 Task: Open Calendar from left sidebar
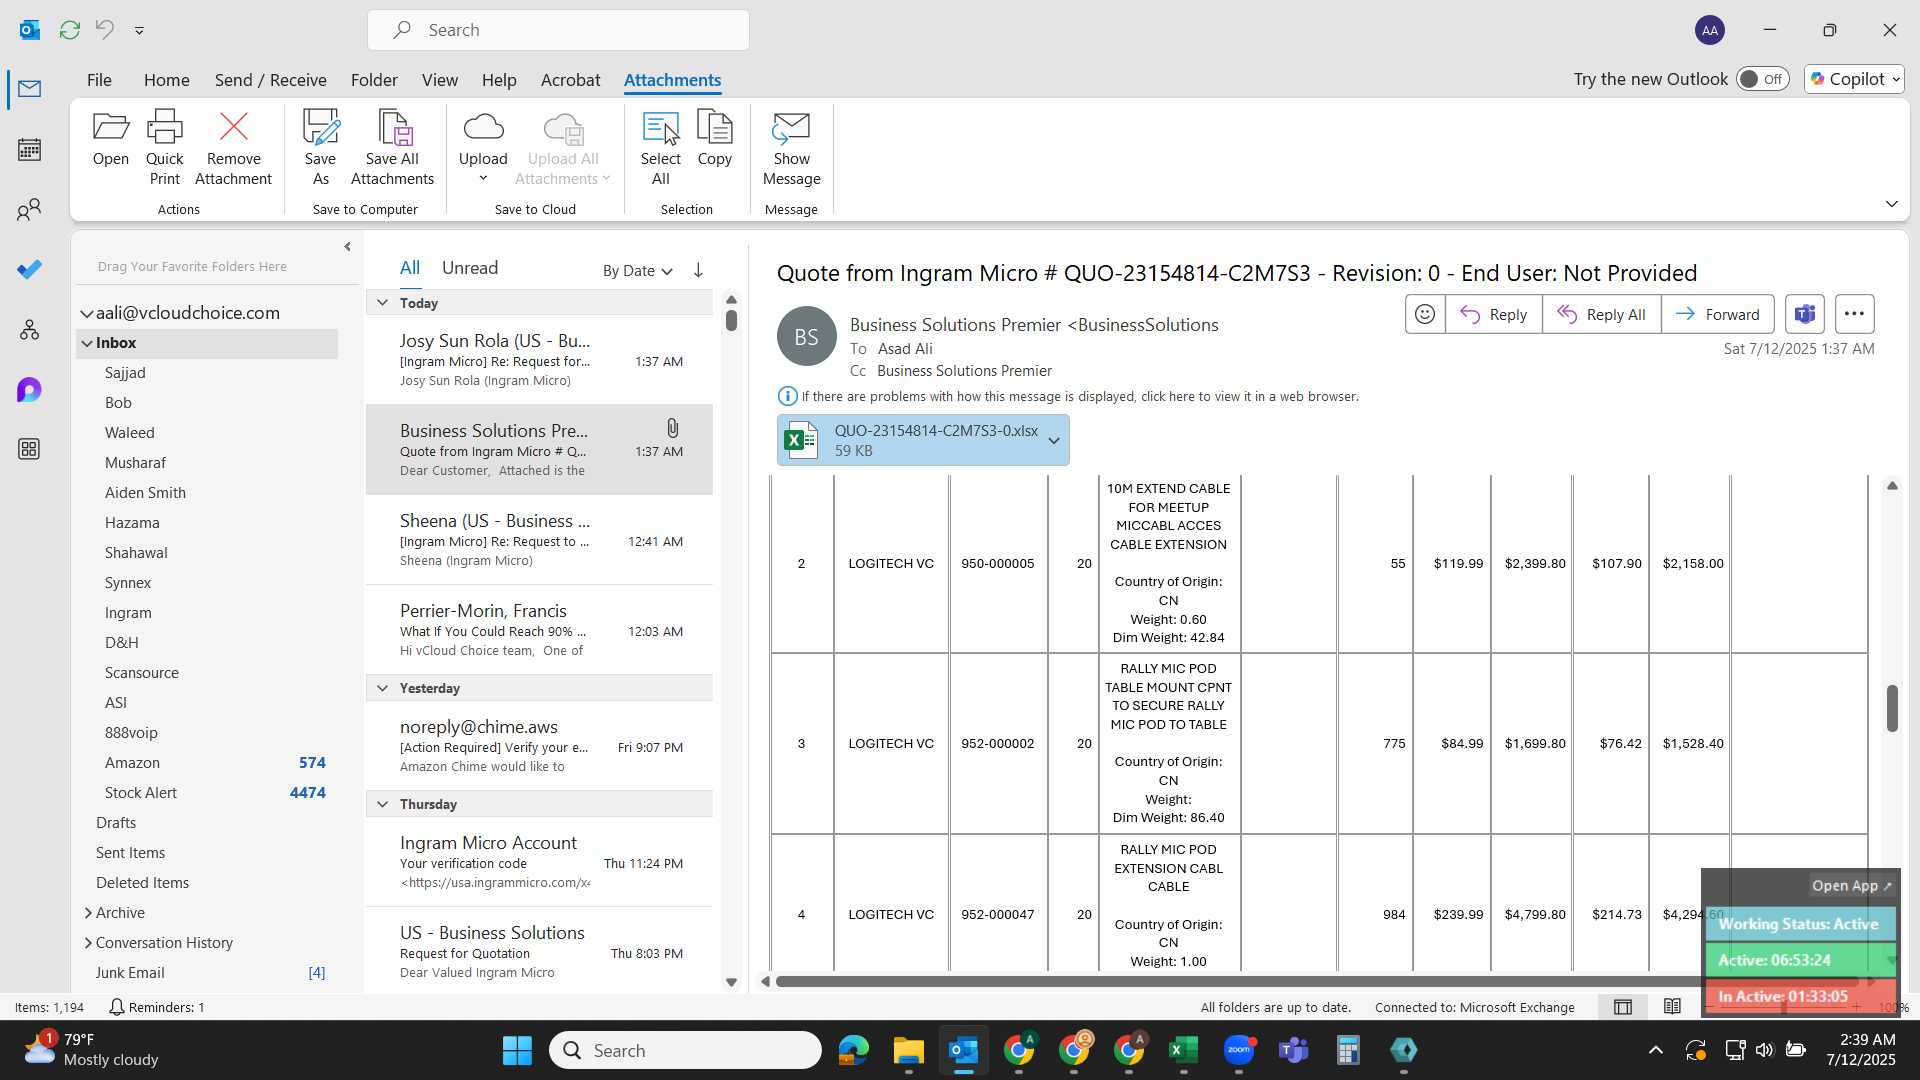[29, 149]
